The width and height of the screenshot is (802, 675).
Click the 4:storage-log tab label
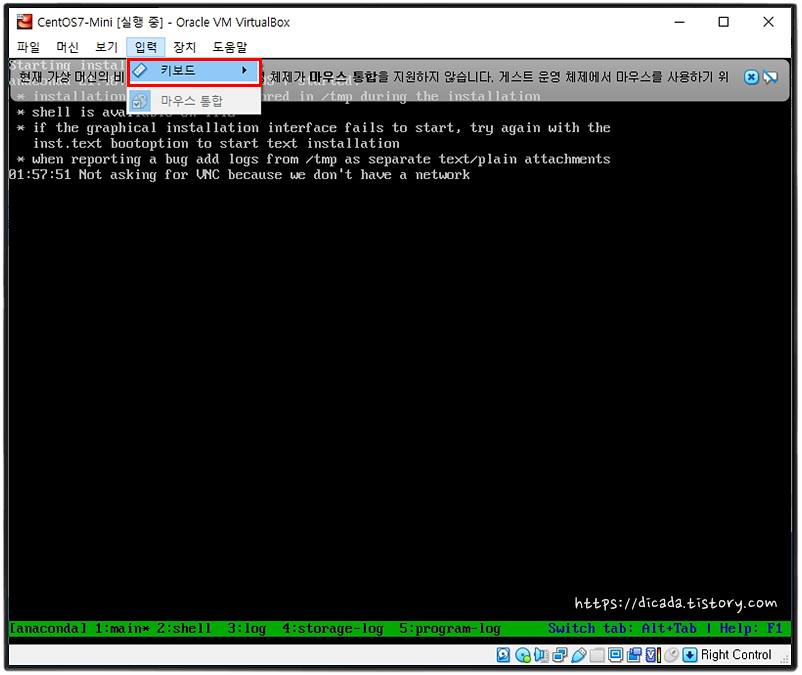point(333,628)
